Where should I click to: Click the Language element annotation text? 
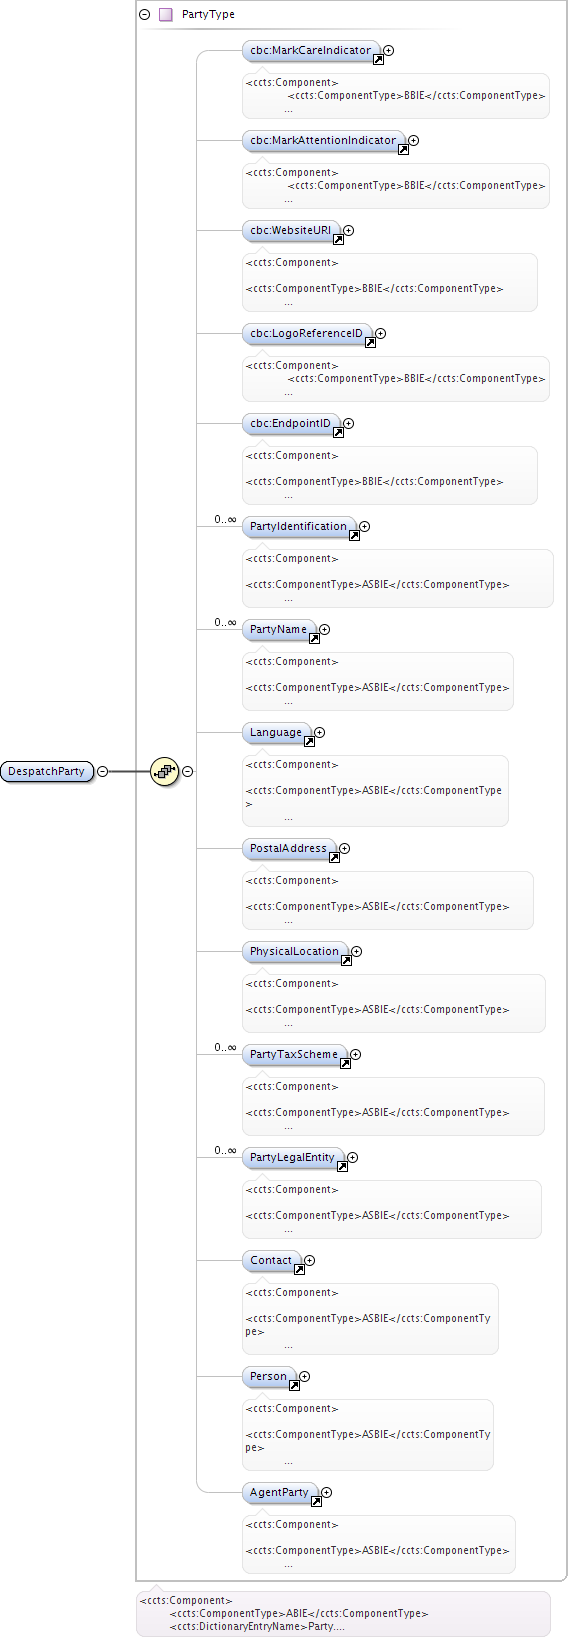tap(375, 791)
